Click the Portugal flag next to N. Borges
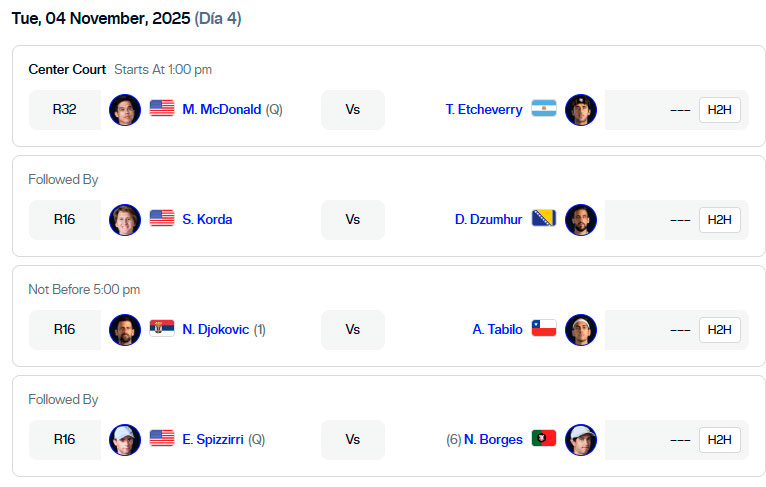The width and height of the screenshot is (766, 487). click(544, 439)
